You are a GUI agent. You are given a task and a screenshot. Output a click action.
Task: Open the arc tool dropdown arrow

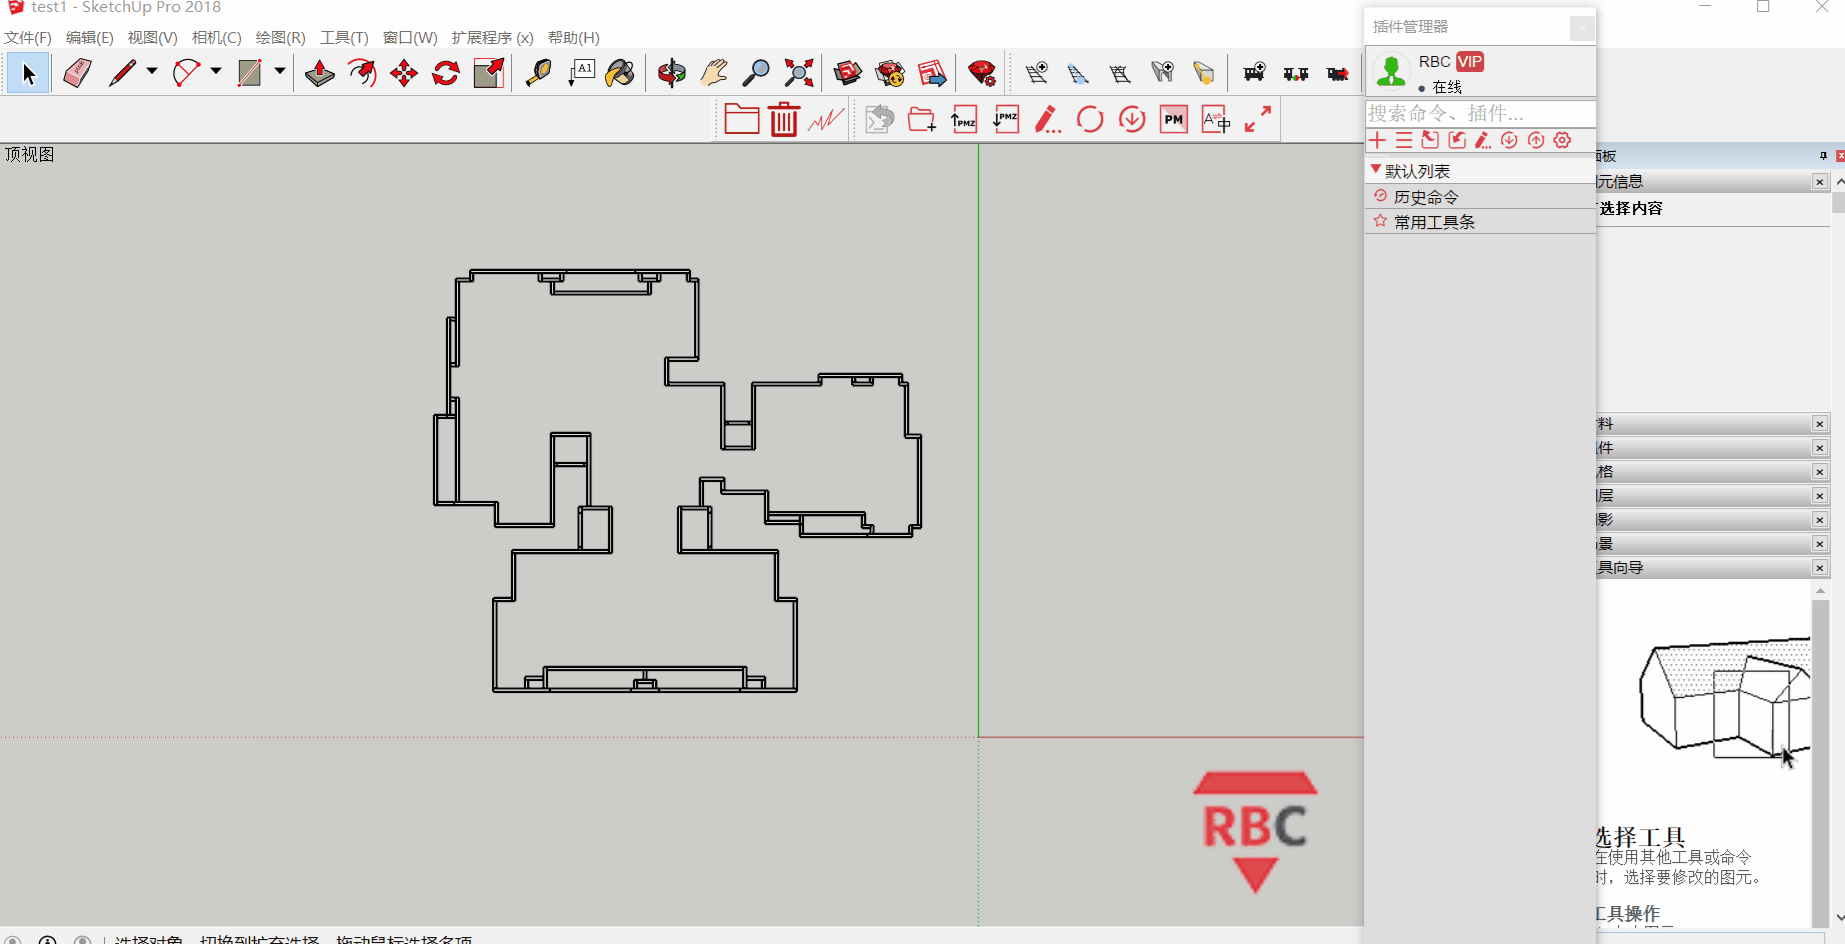point(216,71)
